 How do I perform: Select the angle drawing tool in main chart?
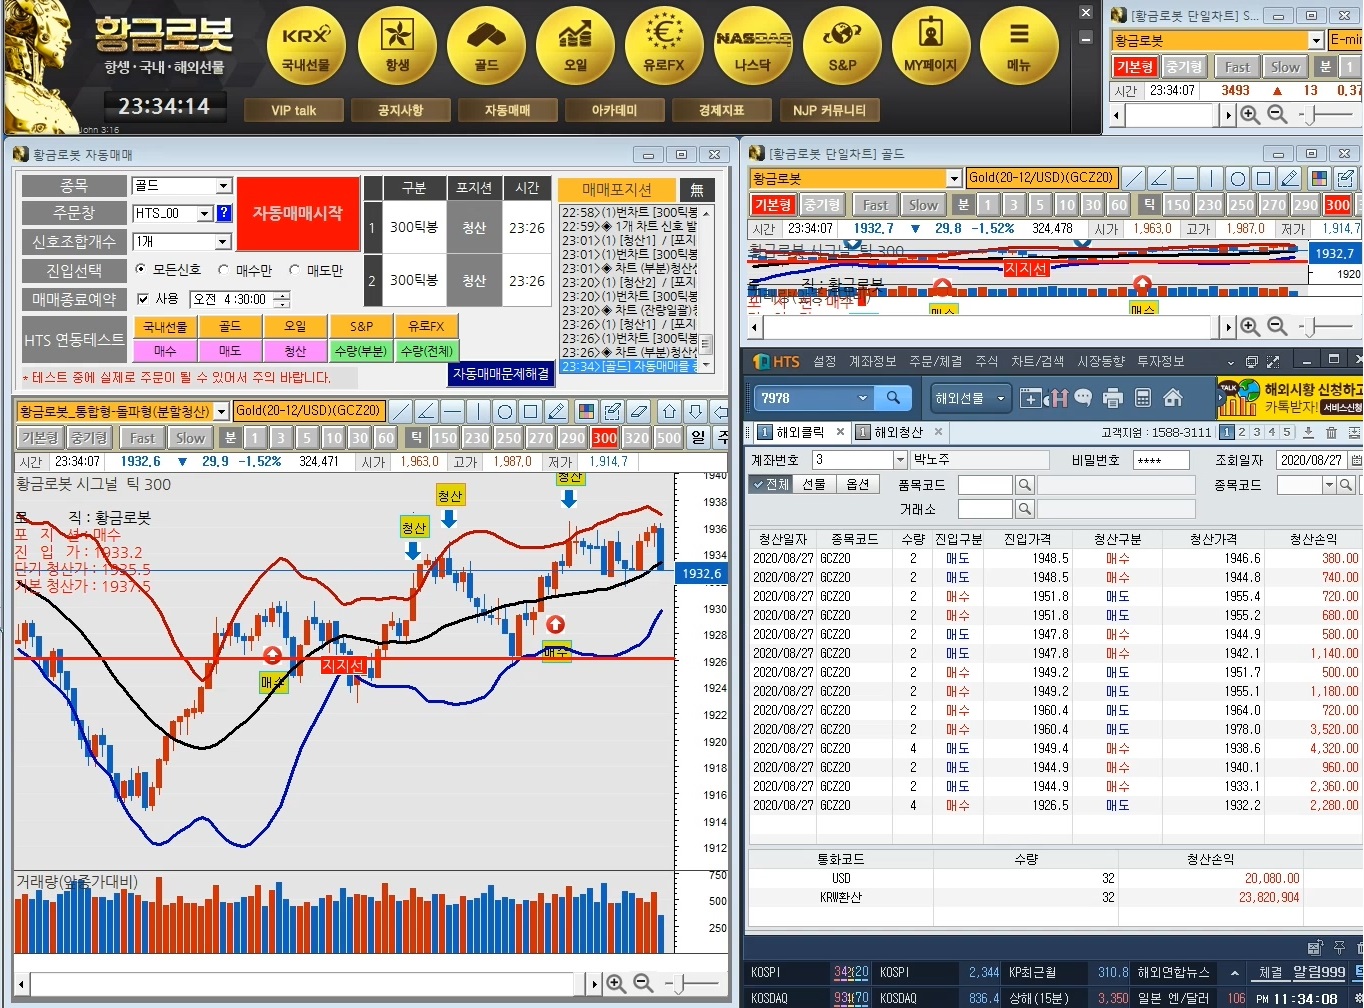(x=426, y=411)
